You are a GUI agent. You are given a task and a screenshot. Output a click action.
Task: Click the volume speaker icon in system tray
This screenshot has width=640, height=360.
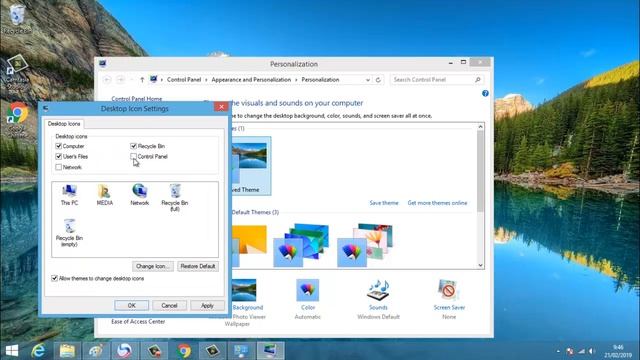[591, 351]
